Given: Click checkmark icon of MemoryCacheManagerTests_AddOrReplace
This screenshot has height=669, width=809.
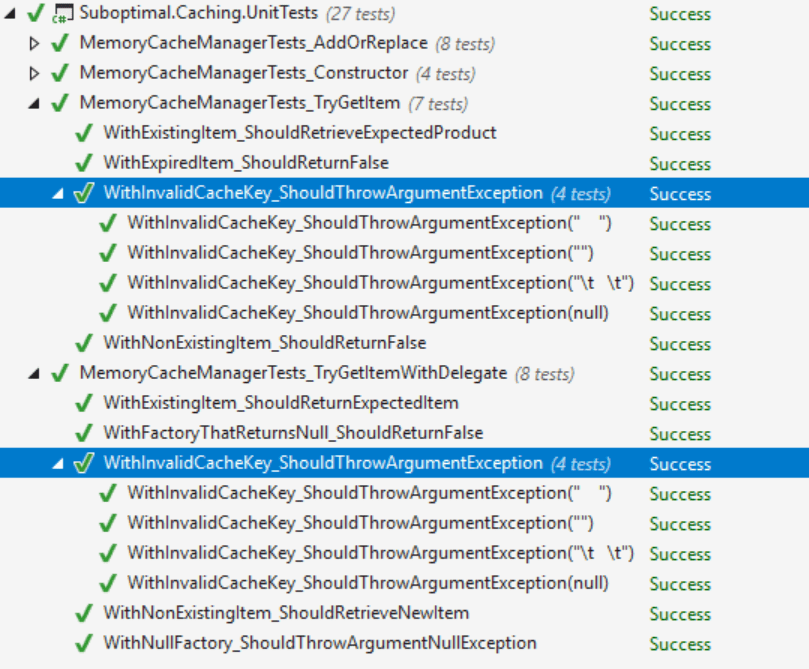Looking at the screenshot, I should pyautogui.click(x=60, y=43).
